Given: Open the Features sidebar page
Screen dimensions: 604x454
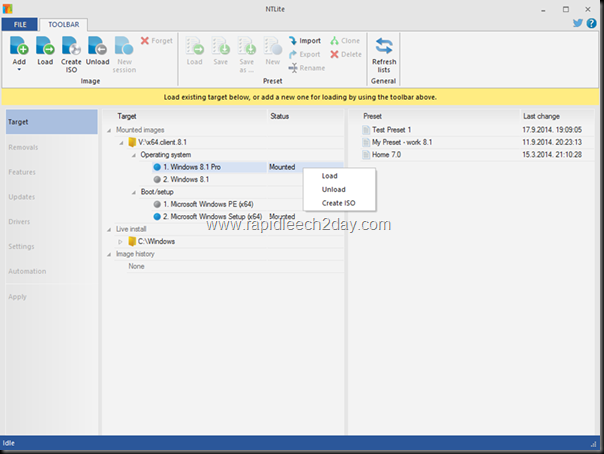Looking at the screenshot, I should (52, 172).
